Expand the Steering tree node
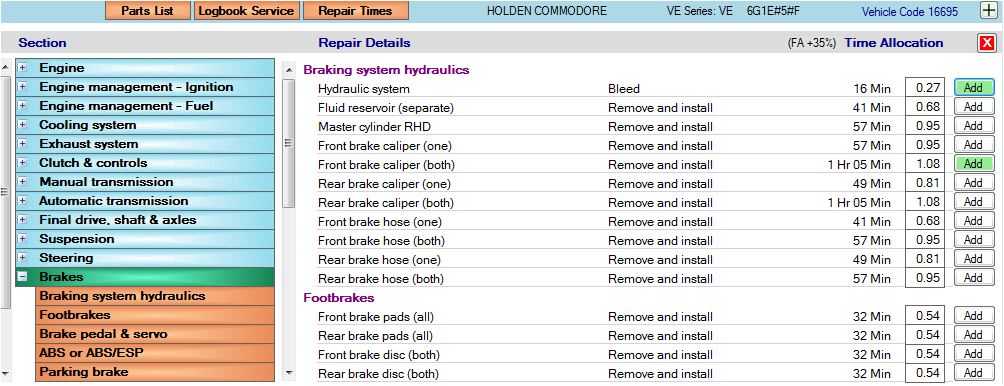This screenshot has width=1004, height=386. [22, 258]
